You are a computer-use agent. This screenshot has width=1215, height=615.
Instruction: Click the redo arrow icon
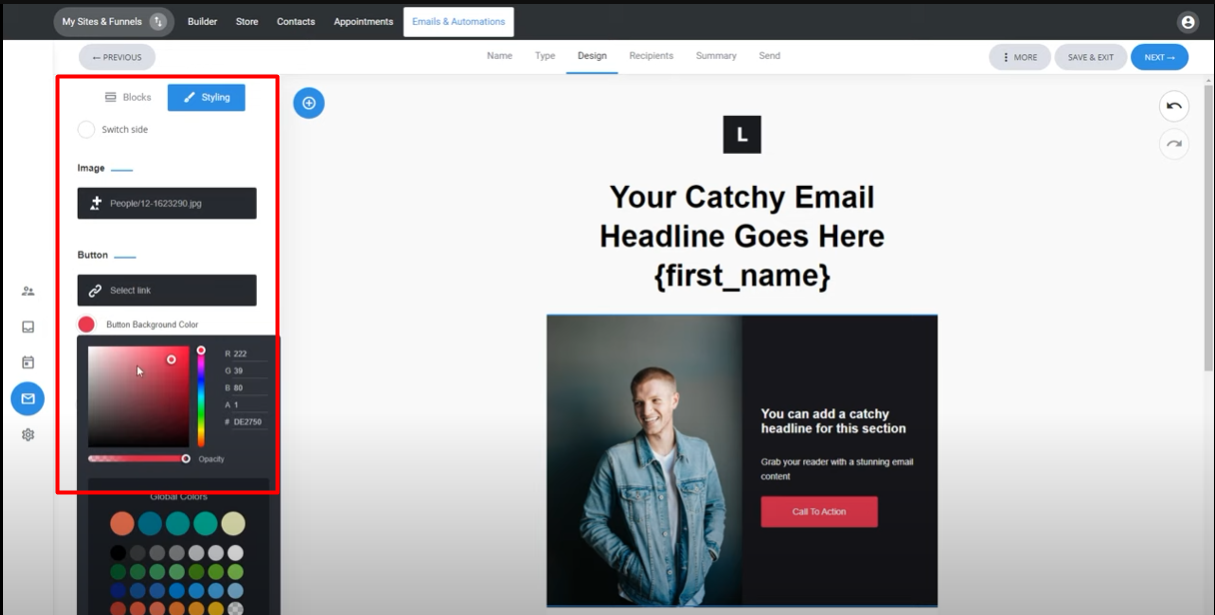[1174, 144]
